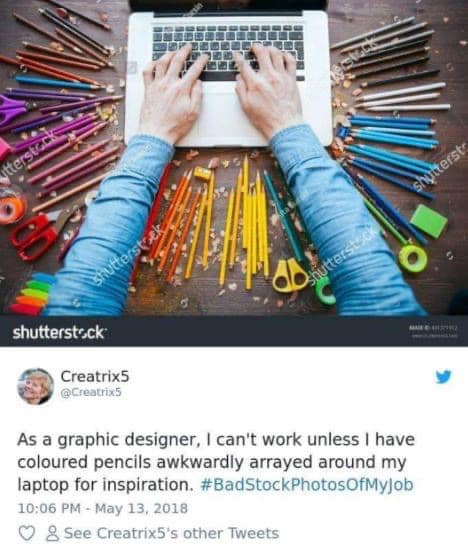Viewport: 468px width, 552px height.
Task: Click the 10:06 PM May 13, 2018 timestamp
Action: coord(102,508)
